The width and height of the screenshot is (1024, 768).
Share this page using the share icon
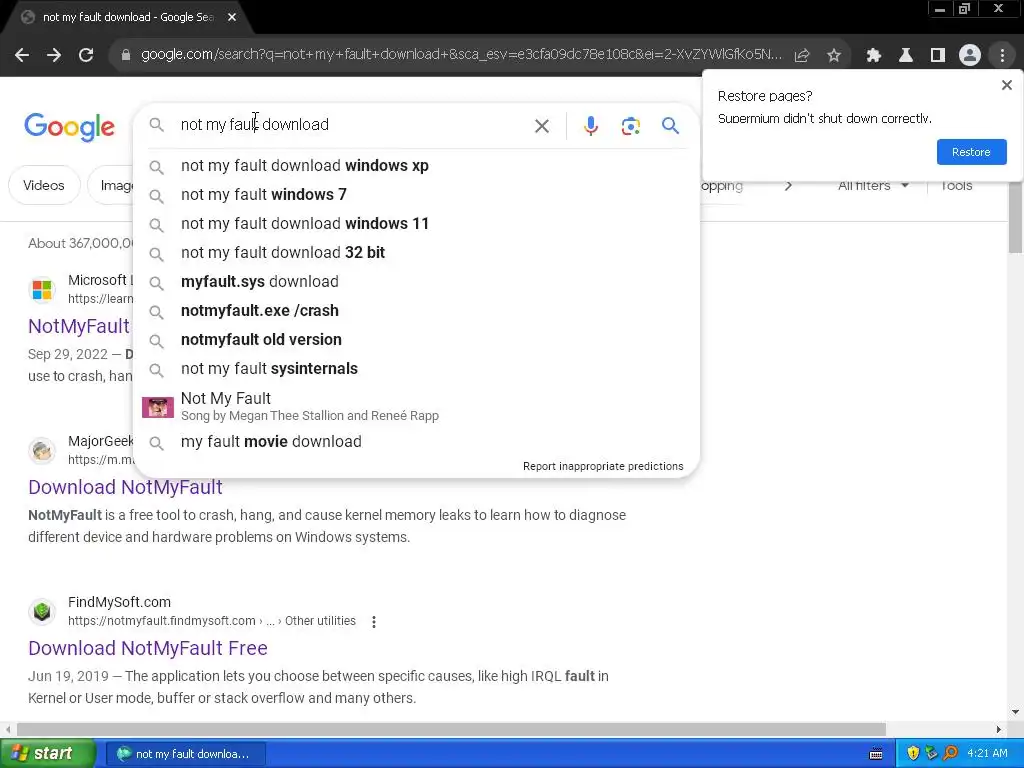[802, 55]
